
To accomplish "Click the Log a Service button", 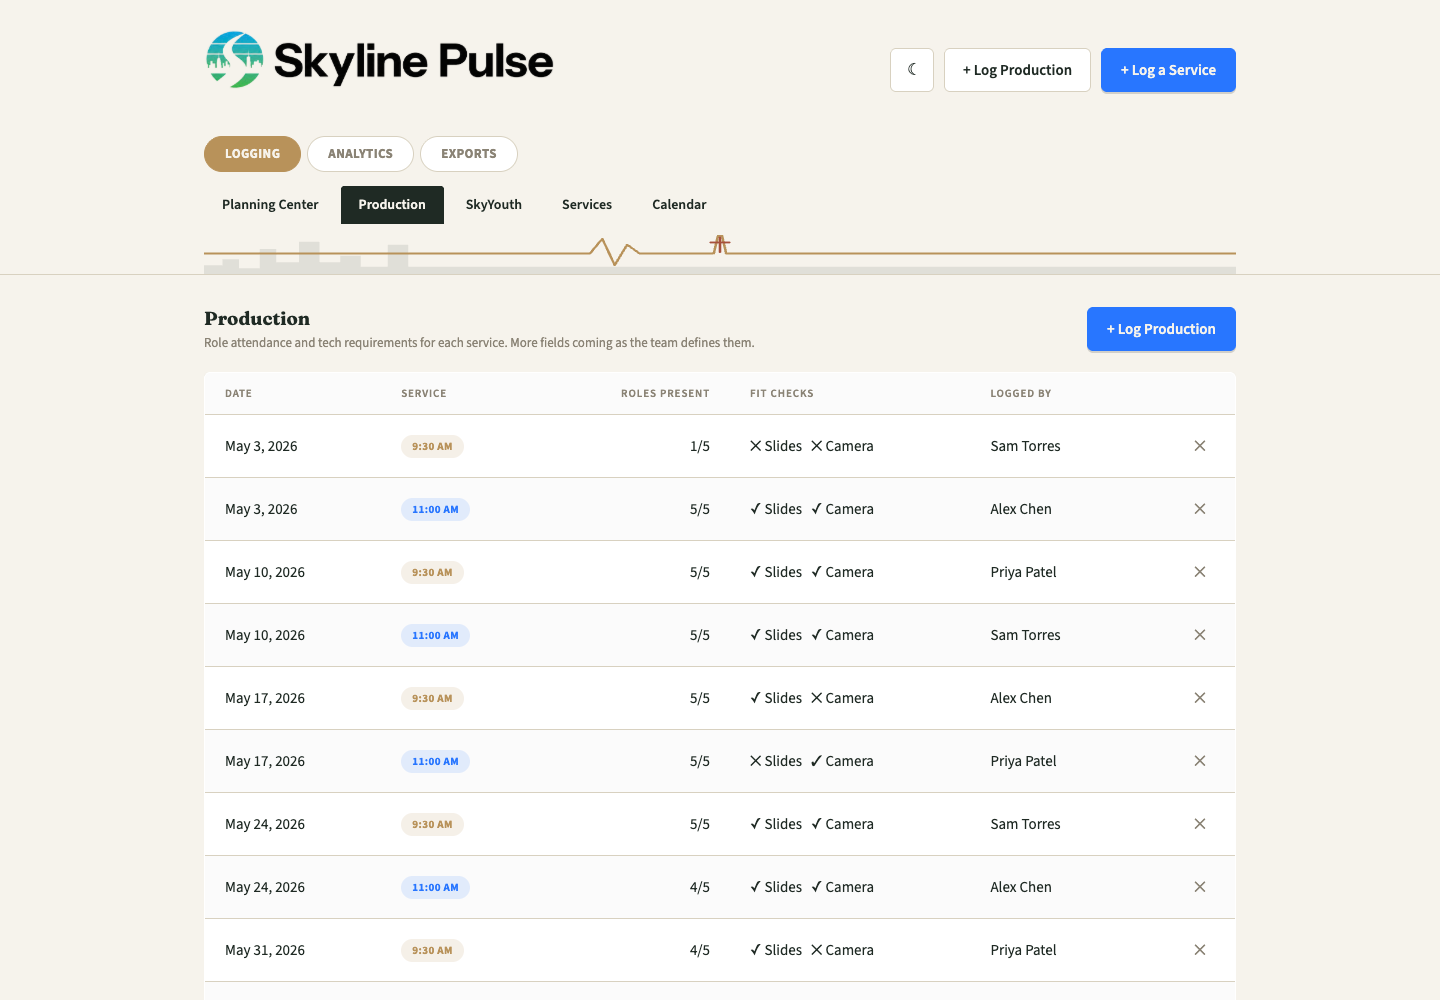I will (1168, 70).
